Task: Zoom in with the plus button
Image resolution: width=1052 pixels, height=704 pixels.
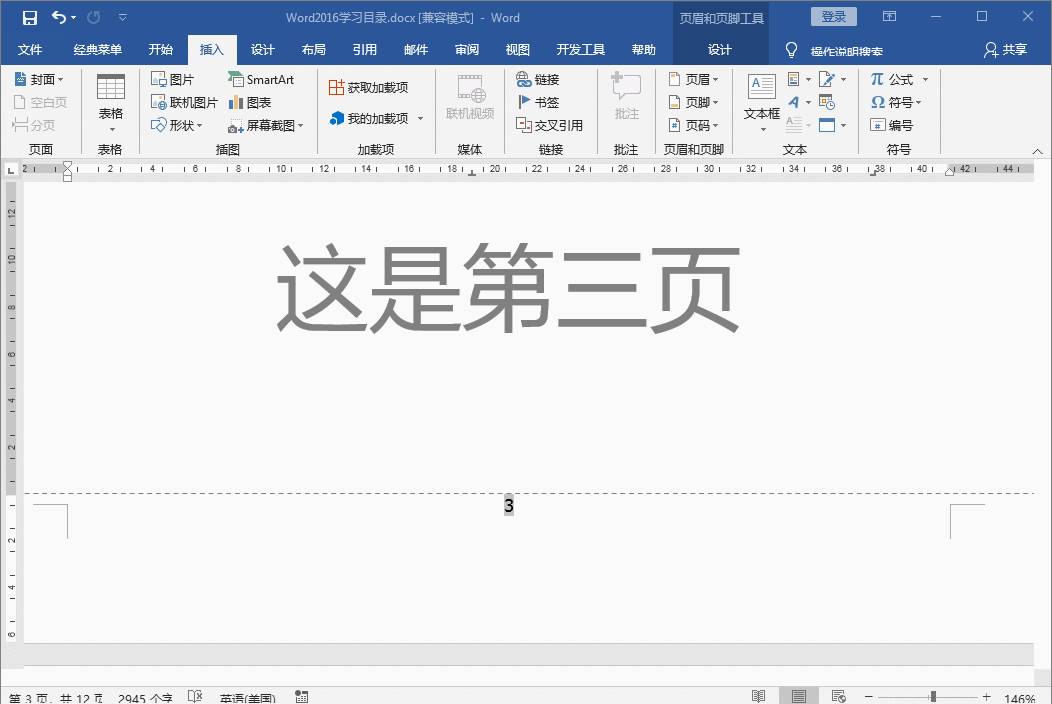Action: click(986, 697)
